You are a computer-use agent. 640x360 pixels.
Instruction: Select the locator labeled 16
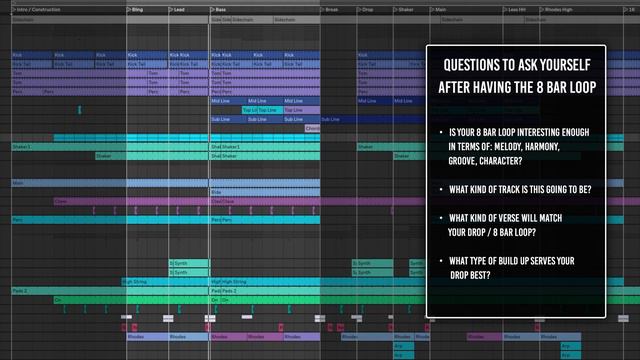click(629, 9)
